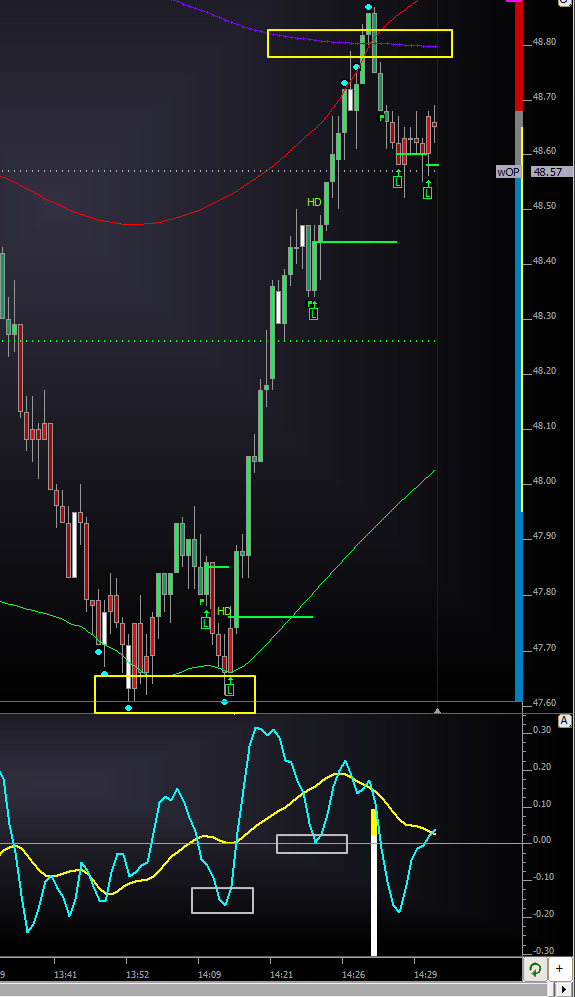Click the 14:21 time axis label
Viewport: 575px width, 997px height.
pos(282,974)
